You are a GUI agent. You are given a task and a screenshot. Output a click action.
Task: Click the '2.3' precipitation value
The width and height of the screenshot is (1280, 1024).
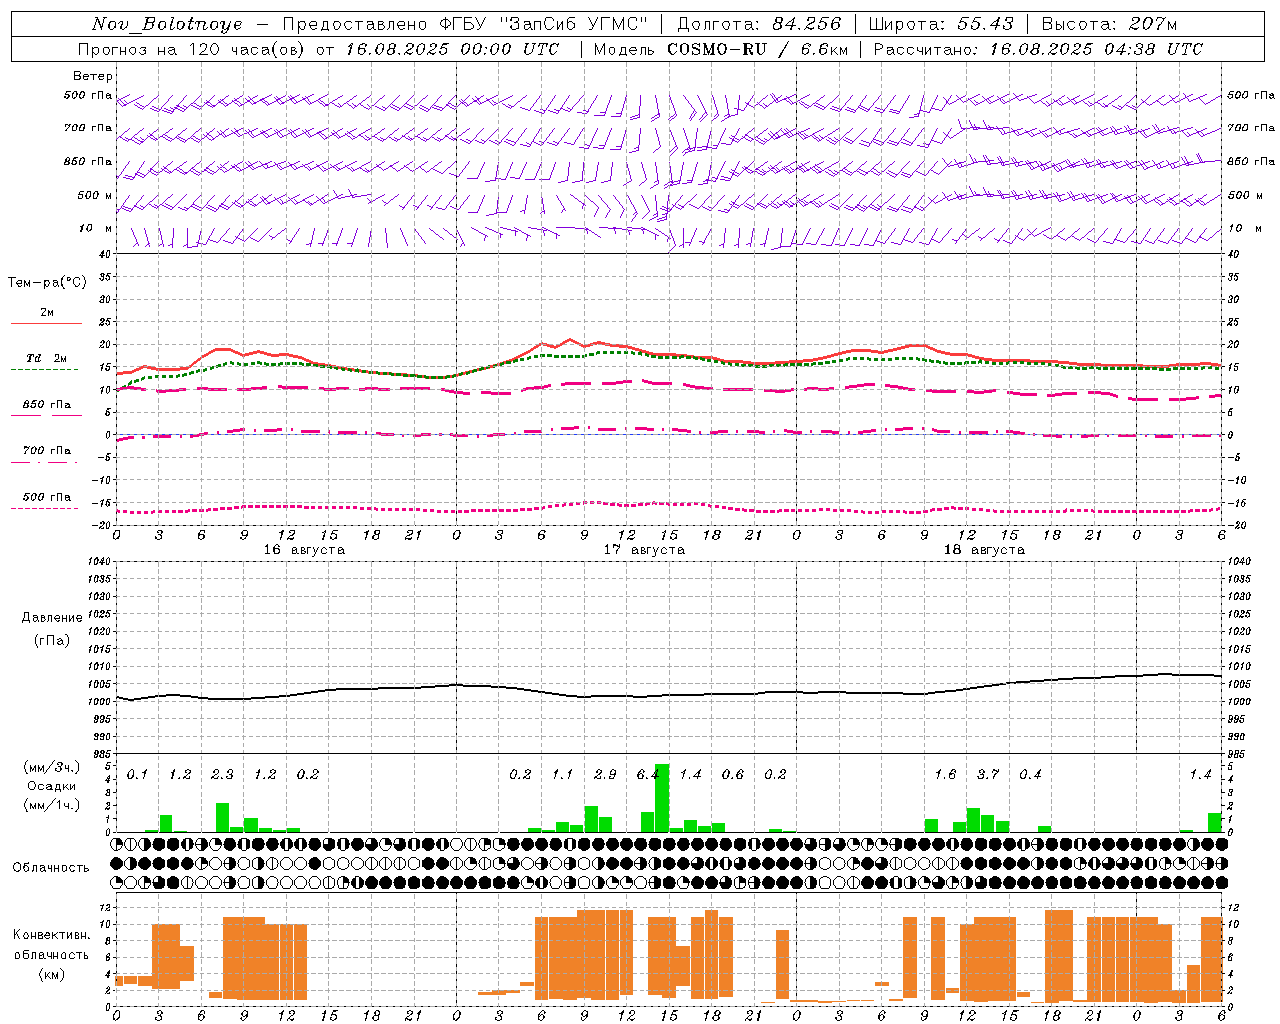(222, 775)
